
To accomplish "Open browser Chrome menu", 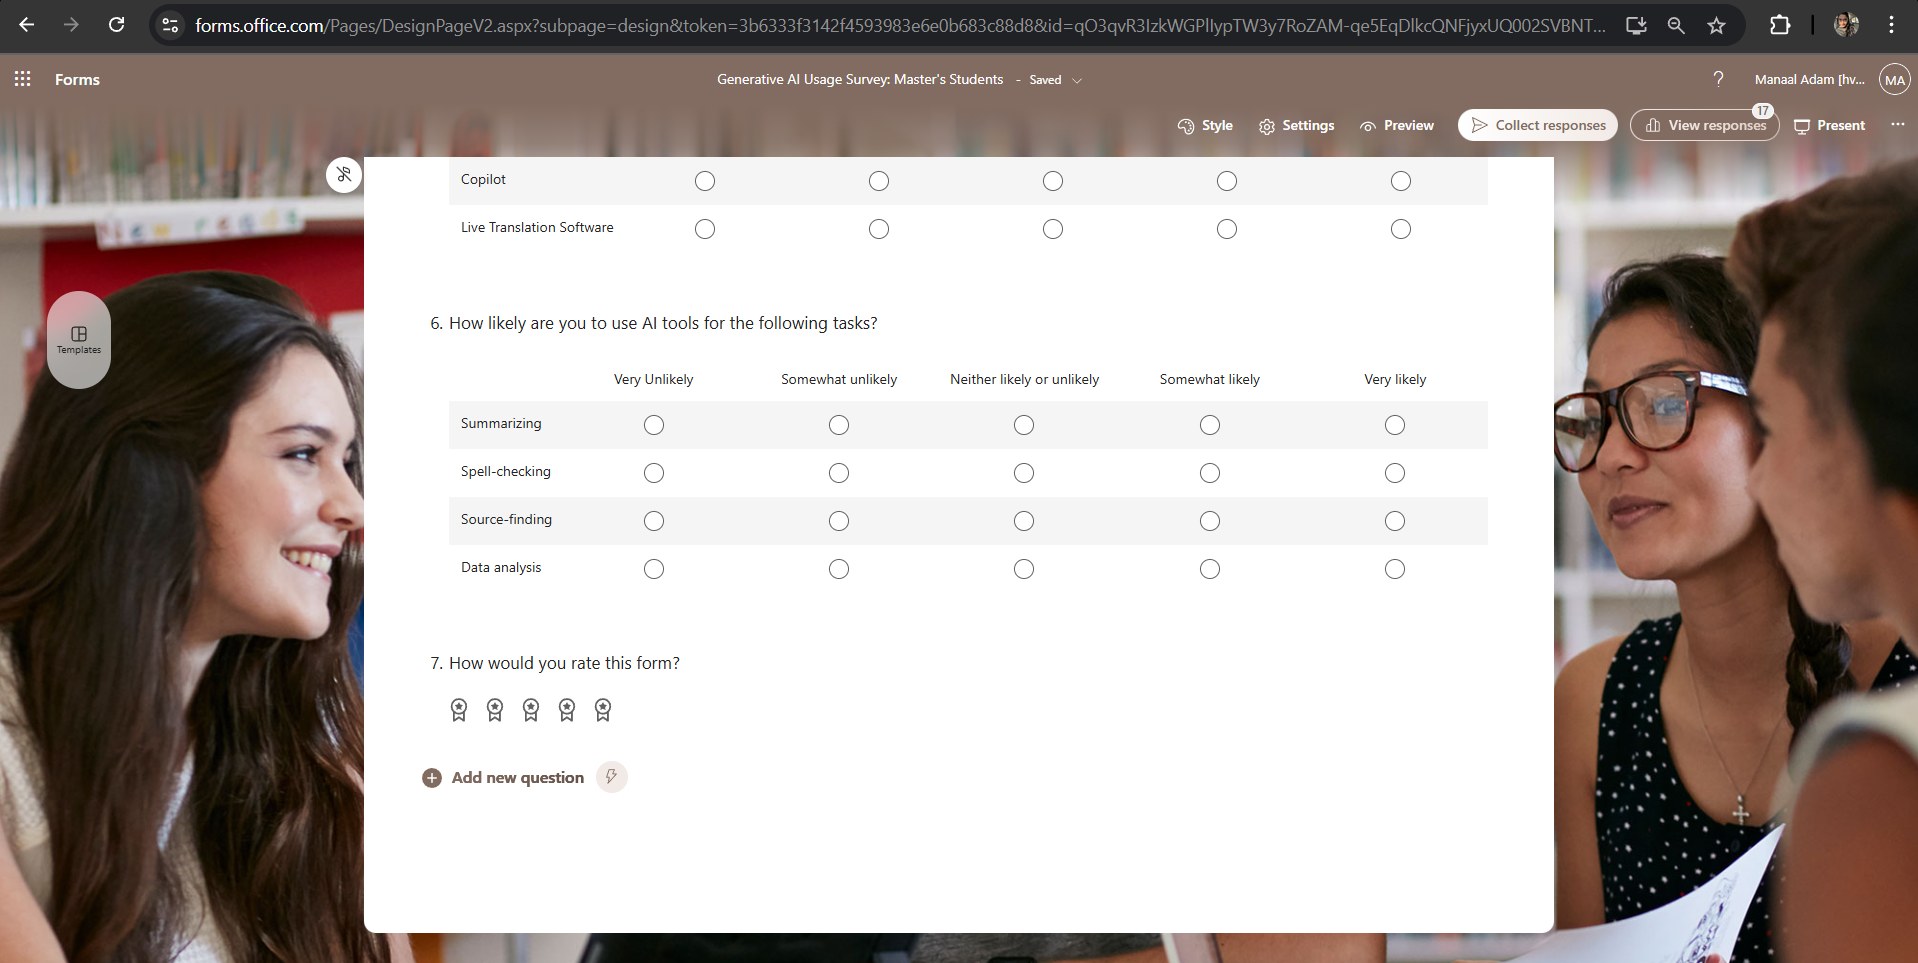I will click(x=1892, y=25).
